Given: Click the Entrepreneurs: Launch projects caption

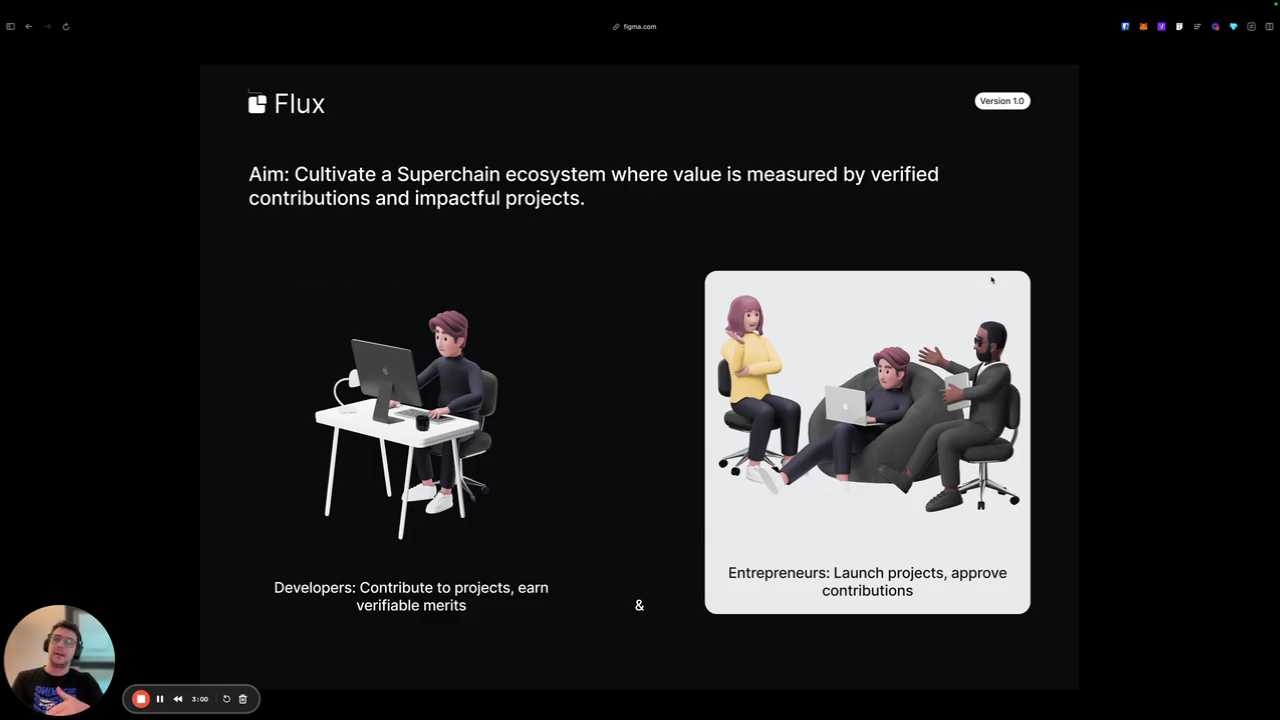Looking at the screenshot, I should pyautogui.click(x=867, y=581).
